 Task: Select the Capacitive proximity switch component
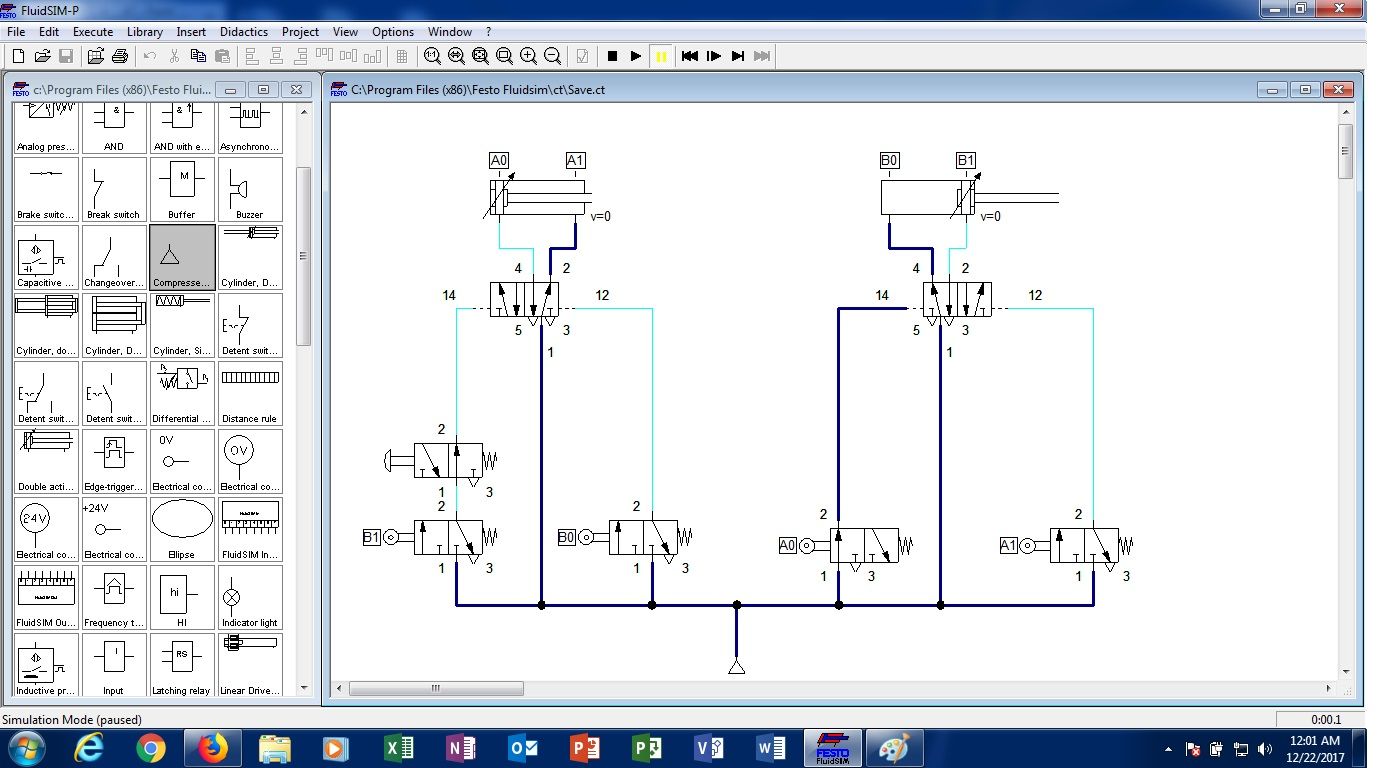tap(45, 257)
